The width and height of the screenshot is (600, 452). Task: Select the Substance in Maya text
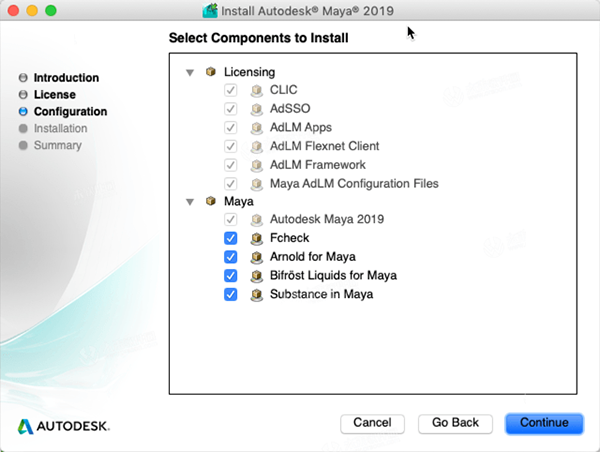(x=321, y=294)
